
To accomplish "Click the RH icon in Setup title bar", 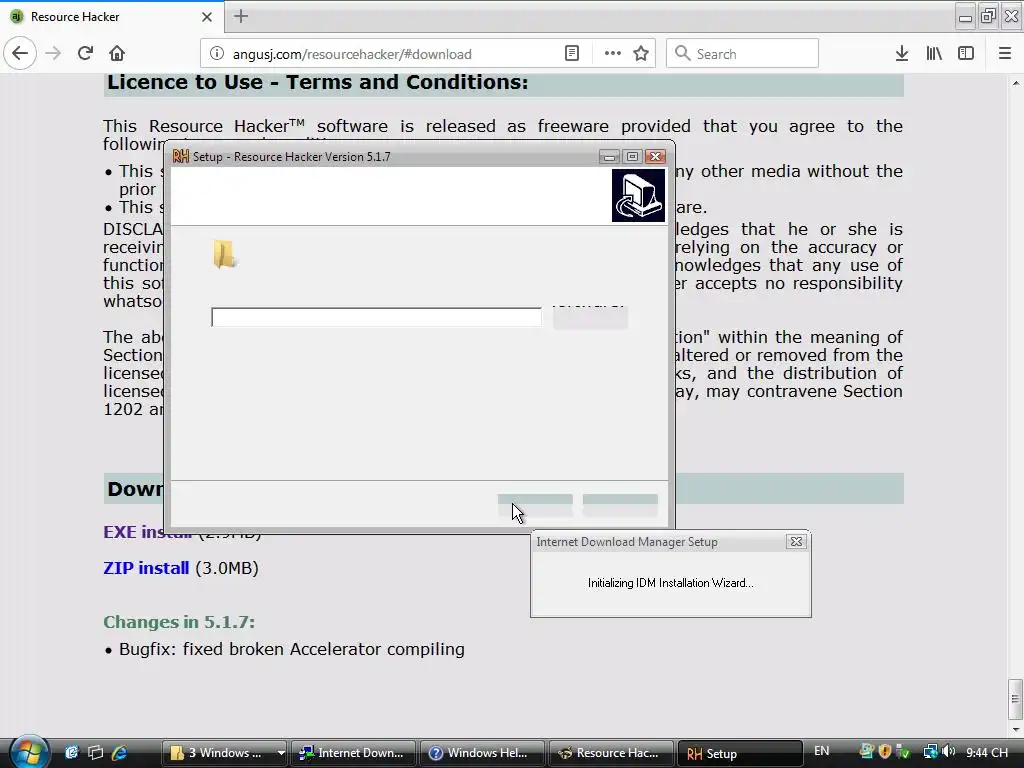I will point(180,156).
